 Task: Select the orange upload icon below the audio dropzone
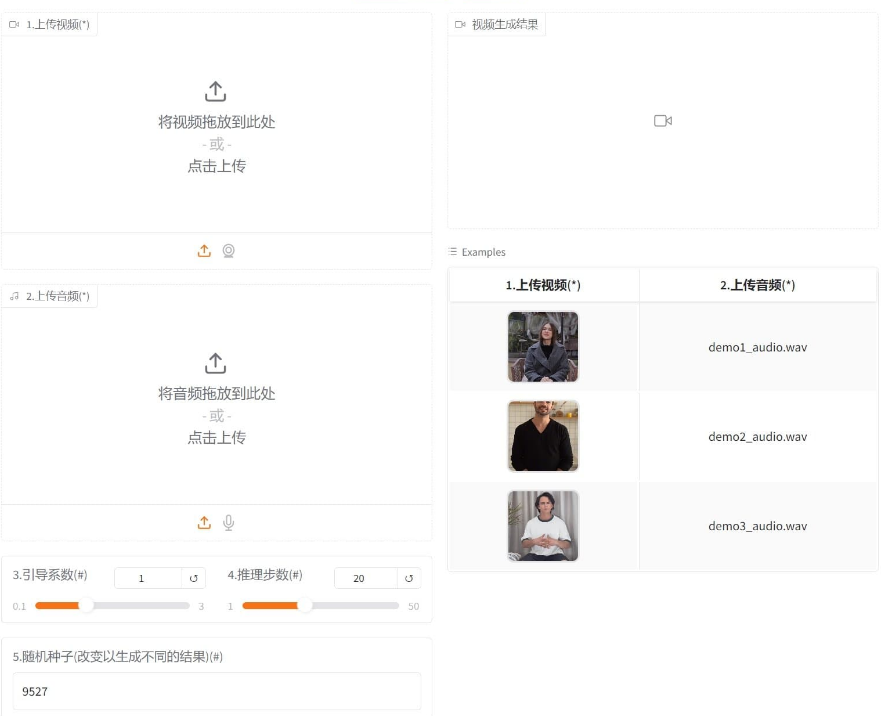pyautogui.click(x=204, y=522)
